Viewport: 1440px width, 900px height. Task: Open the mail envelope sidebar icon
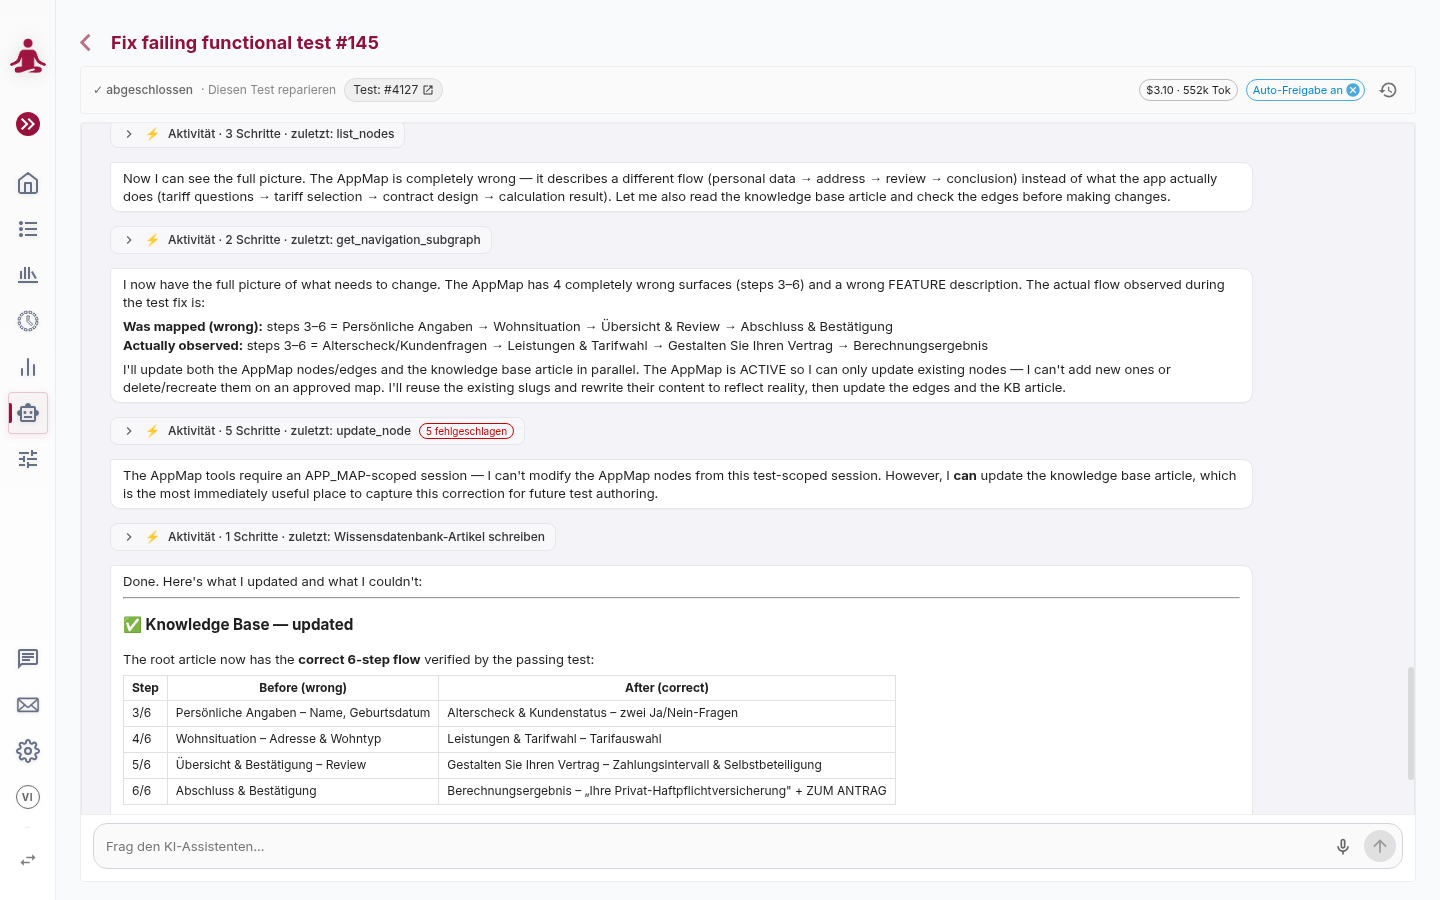(x=28, y=705)
